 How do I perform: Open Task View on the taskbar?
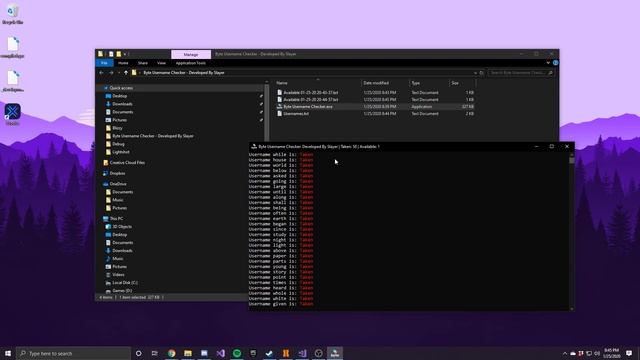click(x=155, y=353)
